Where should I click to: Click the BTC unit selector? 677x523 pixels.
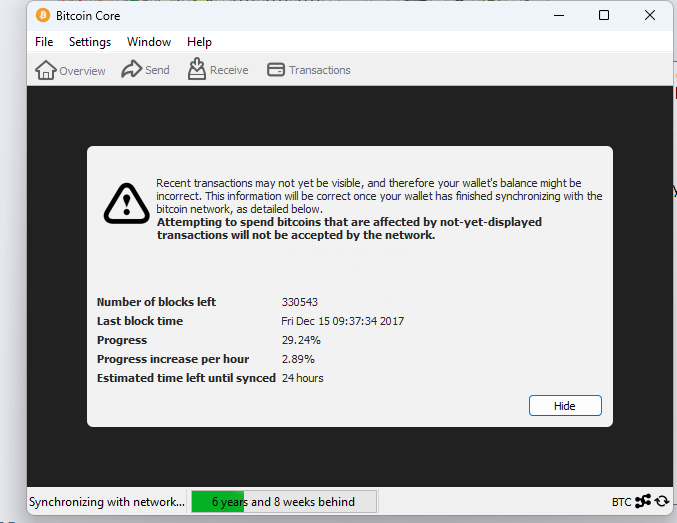coord(621,502)
